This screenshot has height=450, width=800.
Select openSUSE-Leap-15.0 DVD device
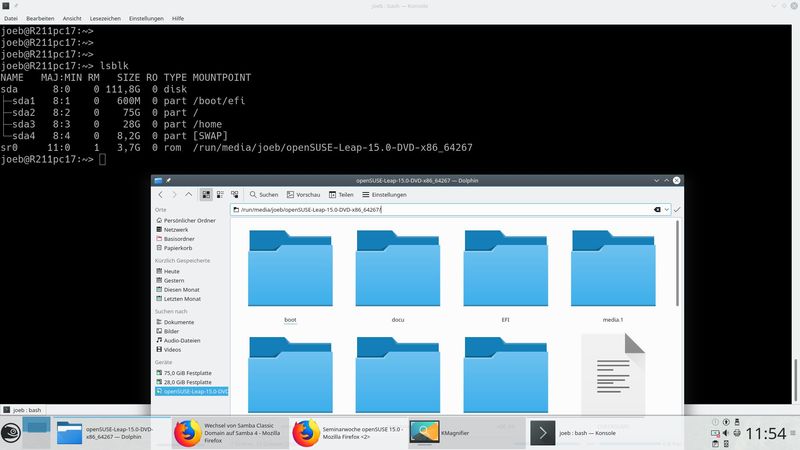[x=192, y=391]
